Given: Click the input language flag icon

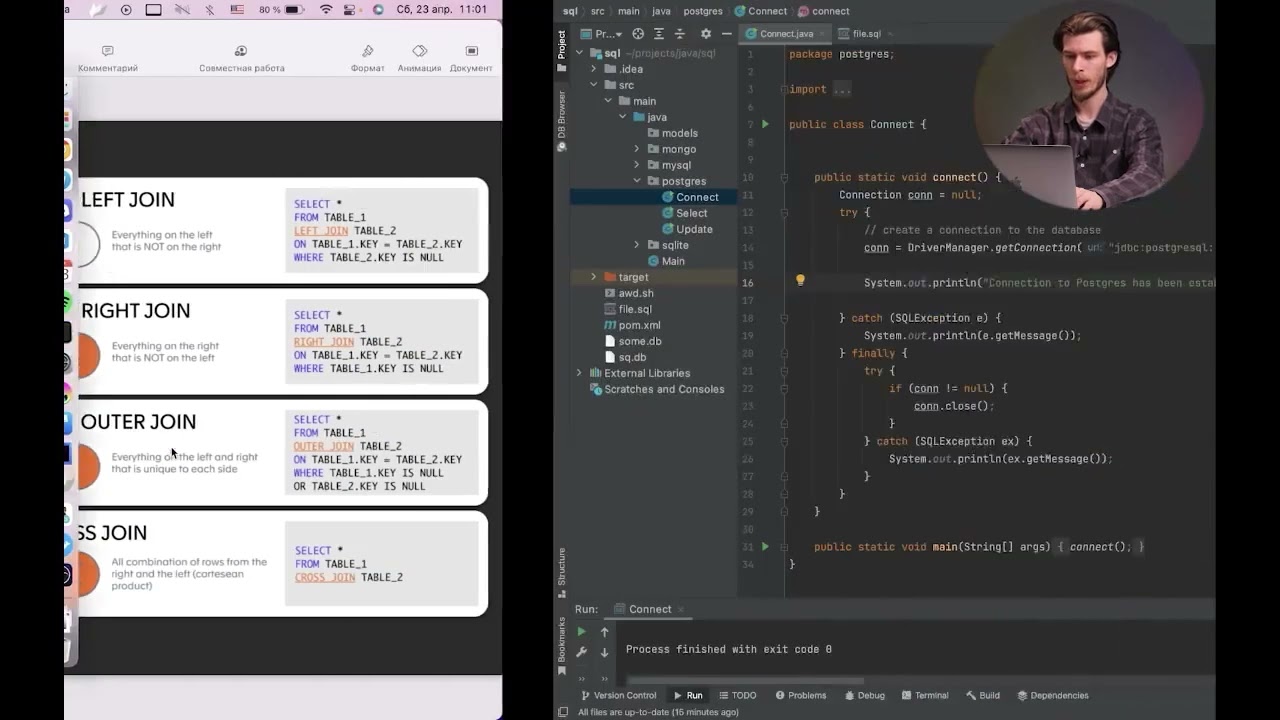Looking at the screenshot, I should (x=237, y=10).
